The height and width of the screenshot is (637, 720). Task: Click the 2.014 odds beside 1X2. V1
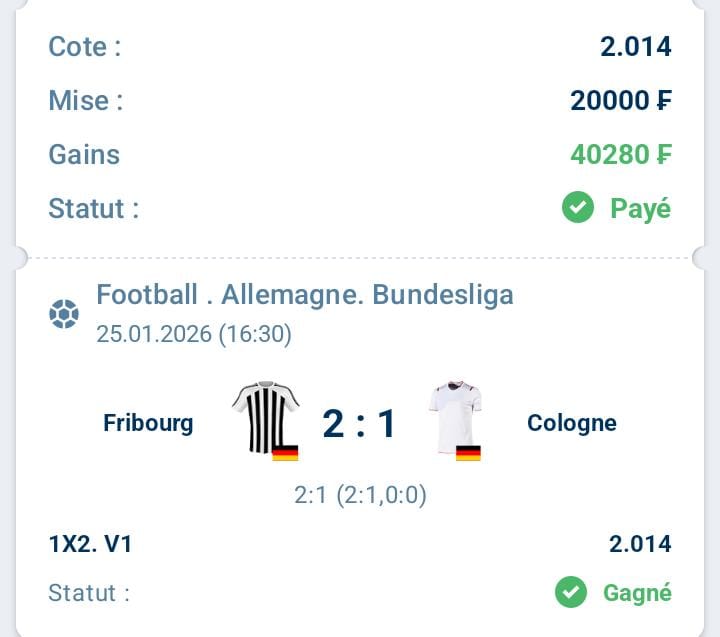pyautogui.click(x=640, y=544)
